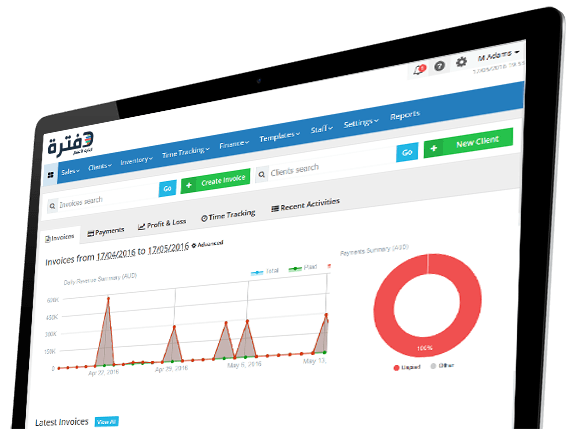Click the Daftra logo
Viewport: 576px width, 429px height.
[70, 144]
